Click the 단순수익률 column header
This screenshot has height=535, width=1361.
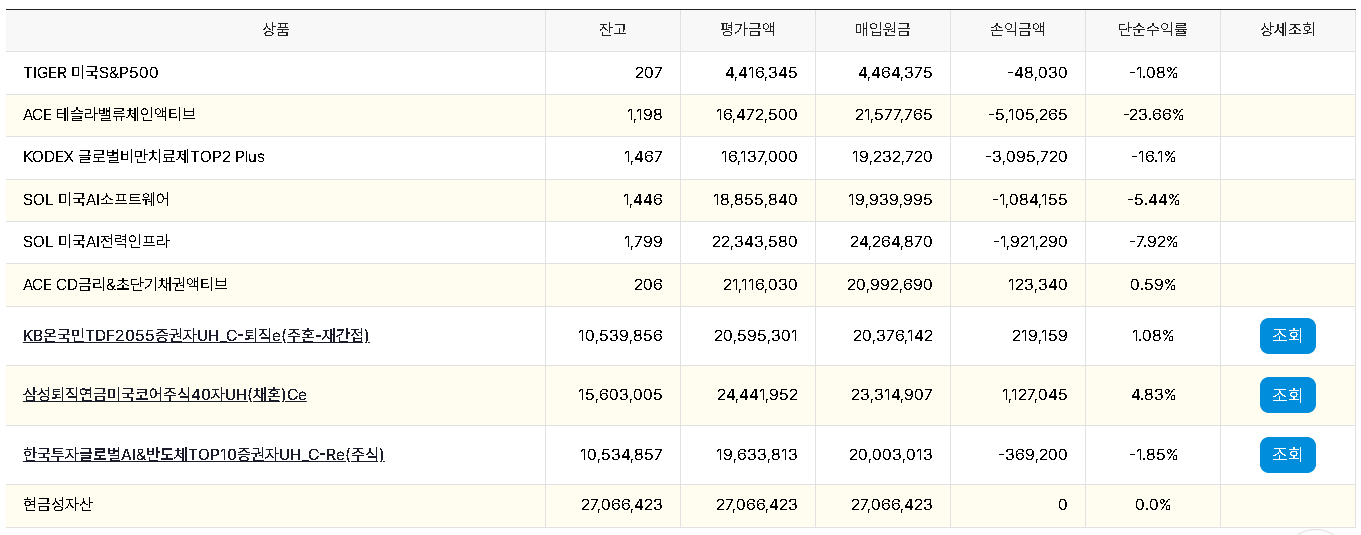click(1152, 30)
